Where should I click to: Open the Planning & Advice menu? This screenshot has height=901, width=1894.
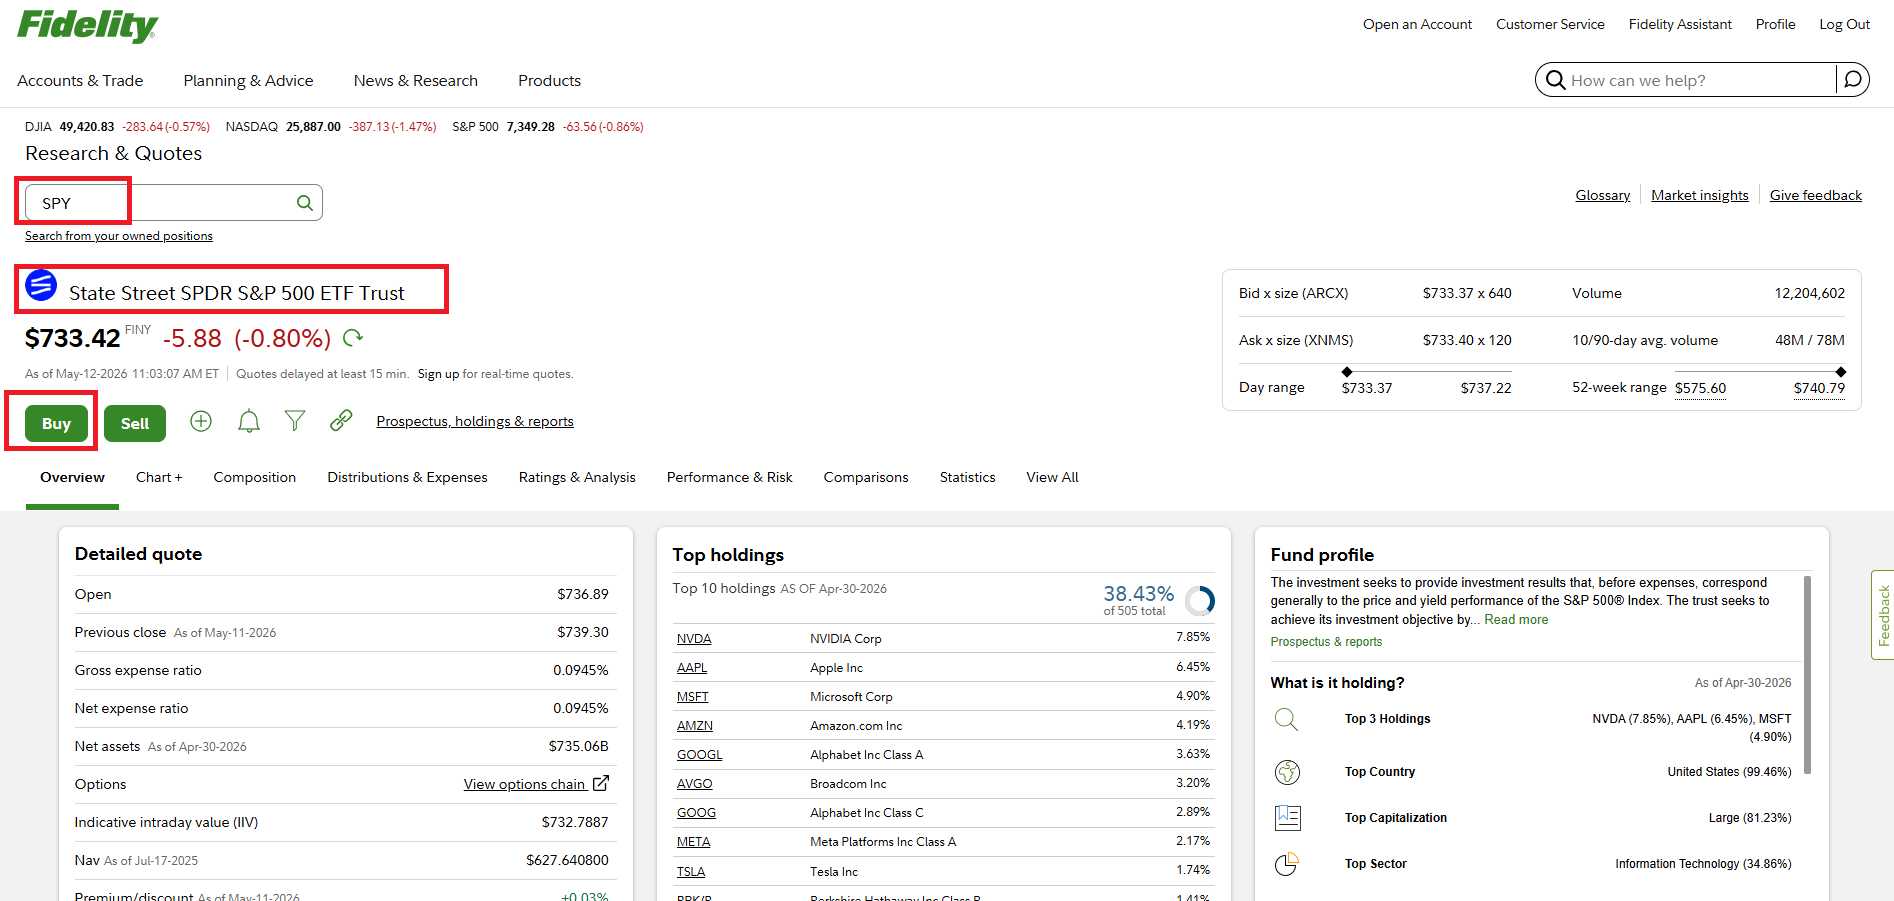[248, 80]
